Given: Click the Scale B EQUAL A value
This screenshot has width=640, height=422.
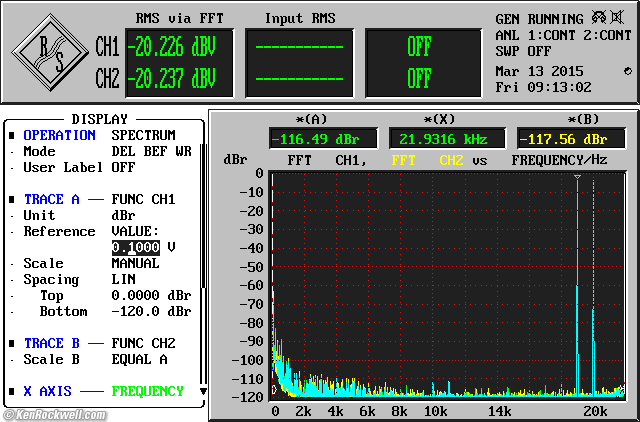Looking at the screenshot, I should [x=139, y=359].
